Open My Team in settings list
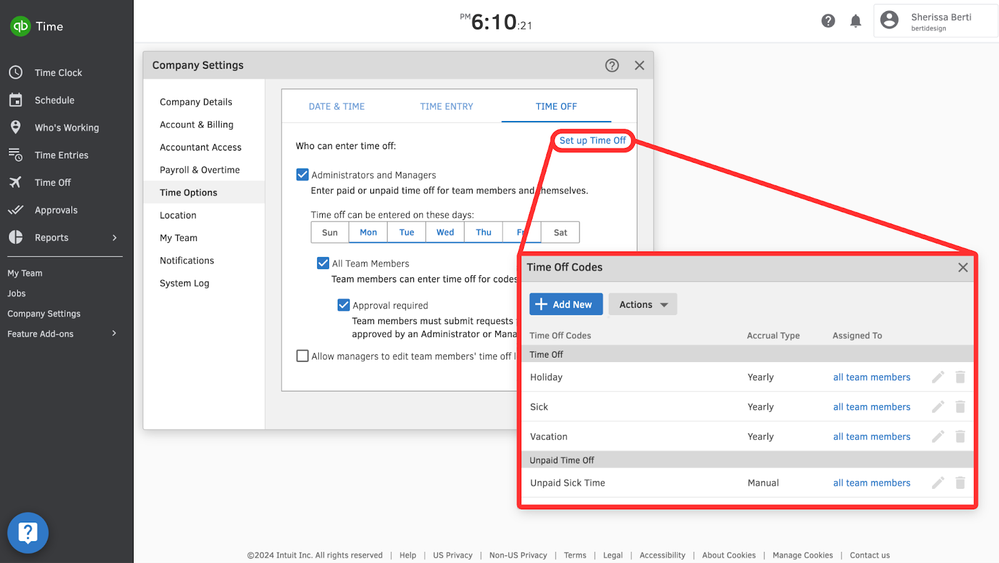The width and height of the screenshot is (999, 563). click(x=178, y=238)
